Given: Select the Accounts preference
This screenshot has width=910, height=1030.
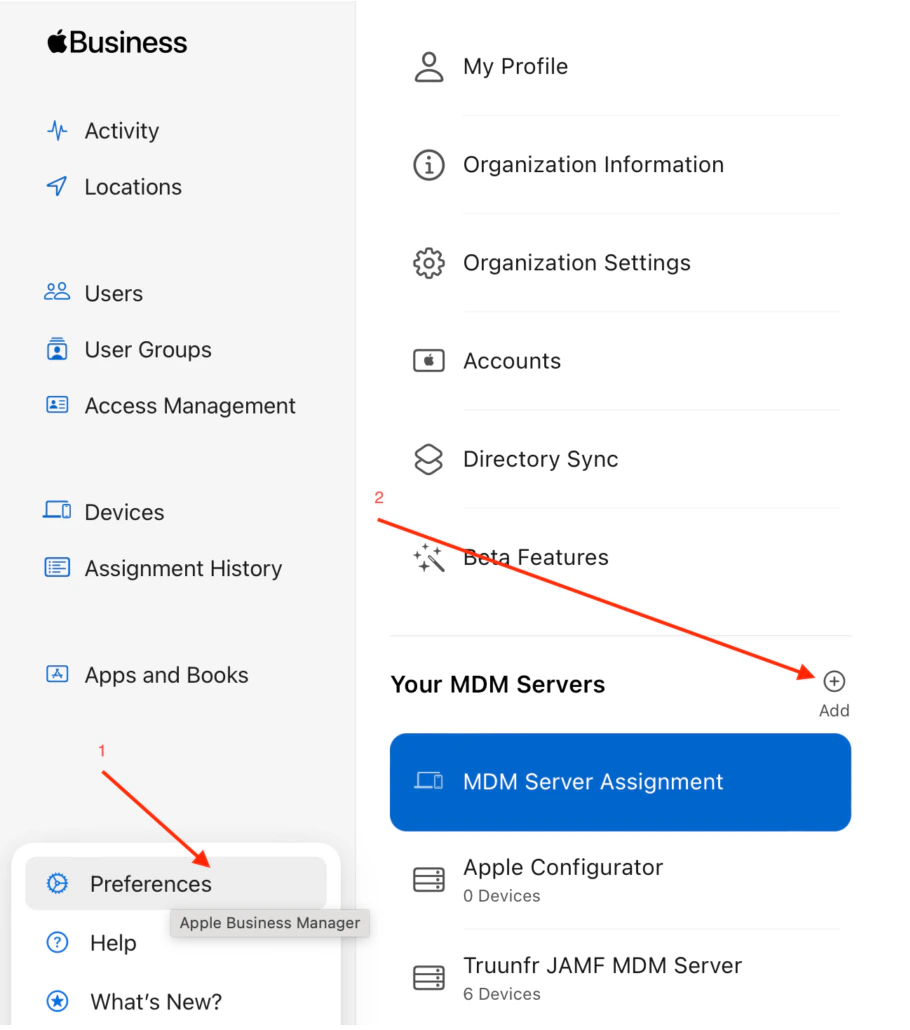Looking at the screenshot, I should coord(512,361).
